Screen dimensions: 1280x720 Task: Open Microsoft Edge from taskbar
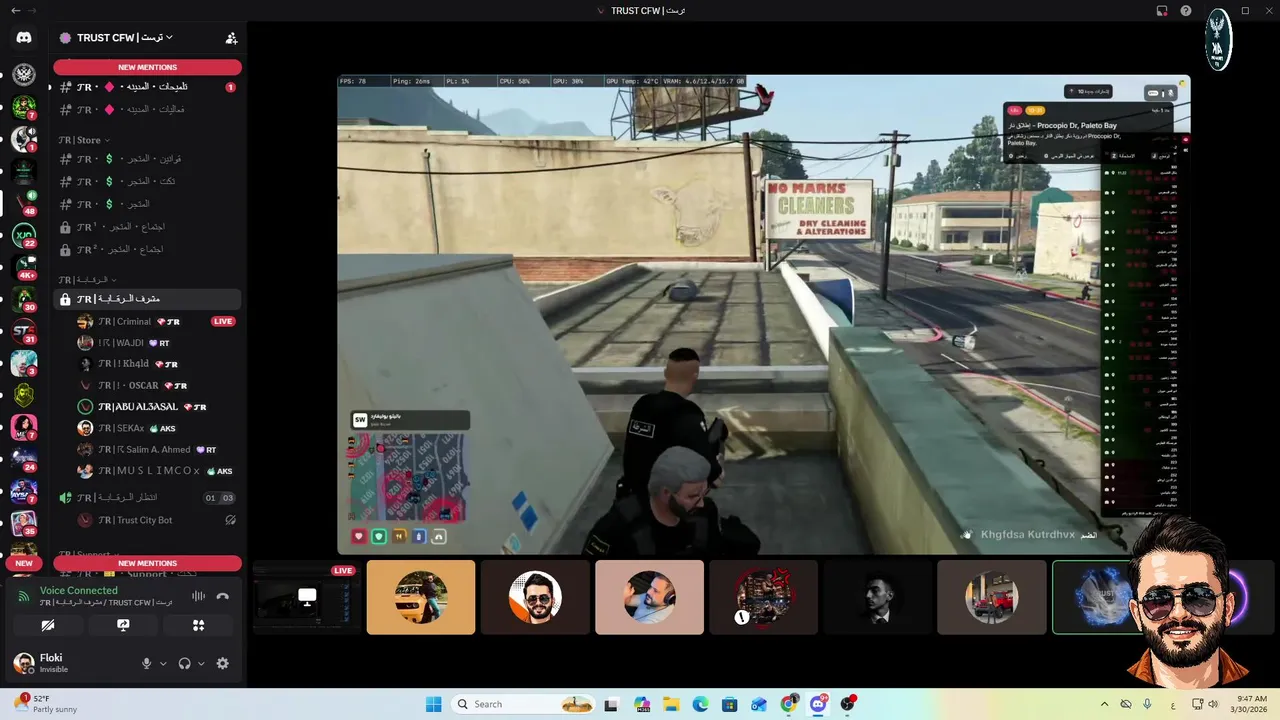point(700,704)
